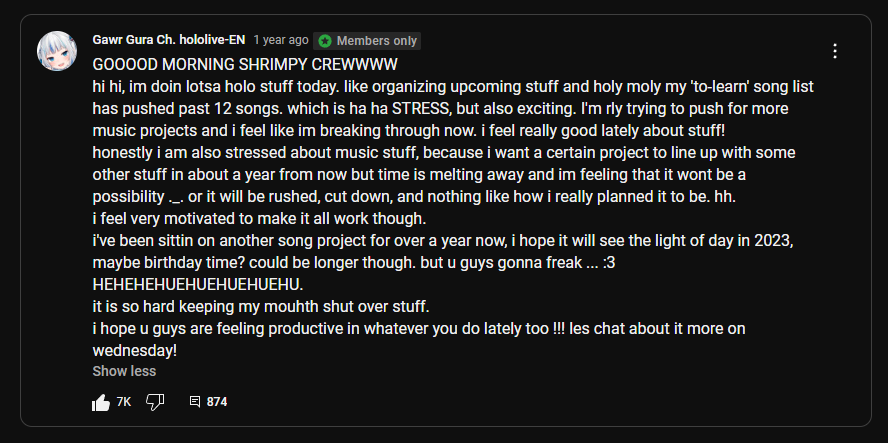Click the green star membership icon

tap(325, 41)
